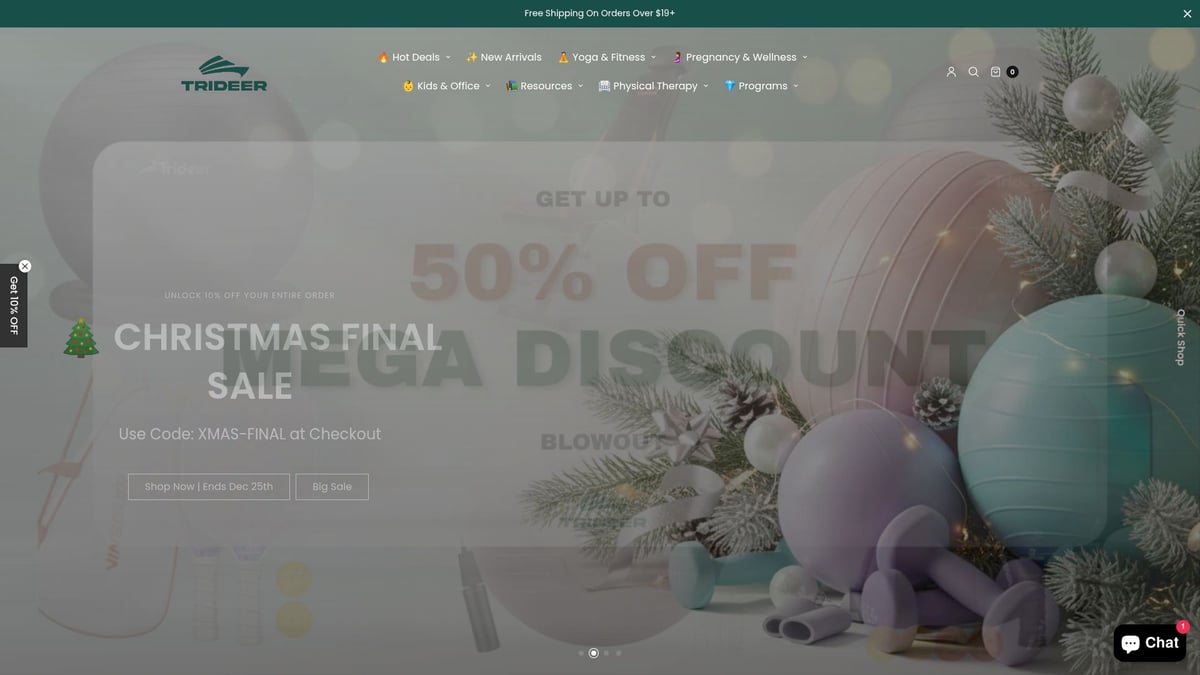Open the Shopify Chat widget
The height and width of the screenshot is (675, 1200).
(x=1150, y=643)
